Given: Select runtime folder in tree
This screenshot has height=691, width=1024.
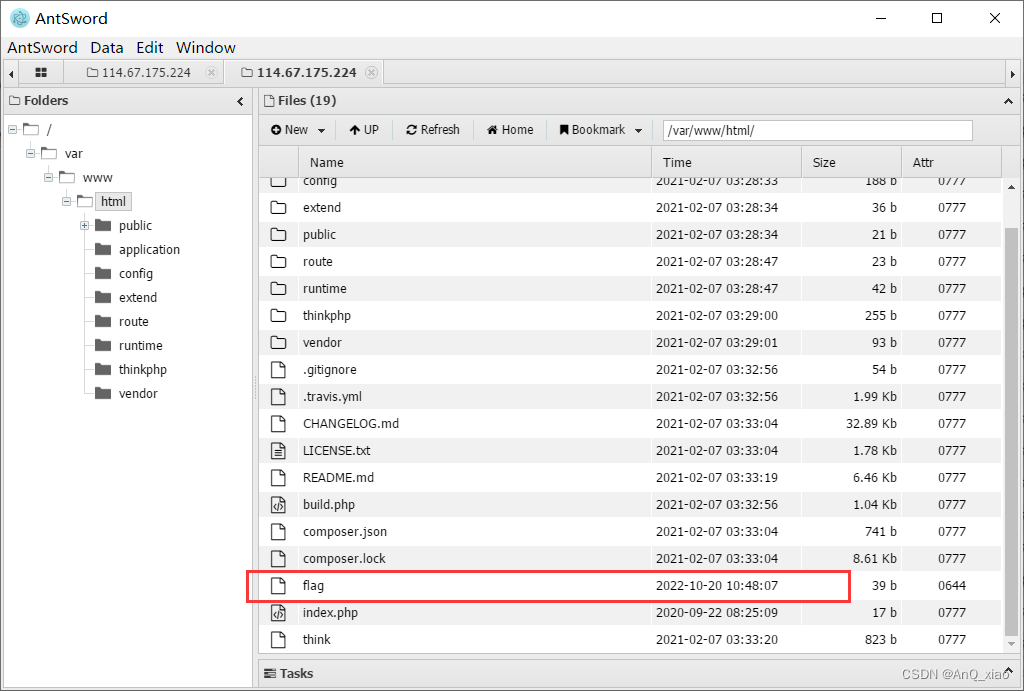Looking at the screenshot, I should 140,346.
